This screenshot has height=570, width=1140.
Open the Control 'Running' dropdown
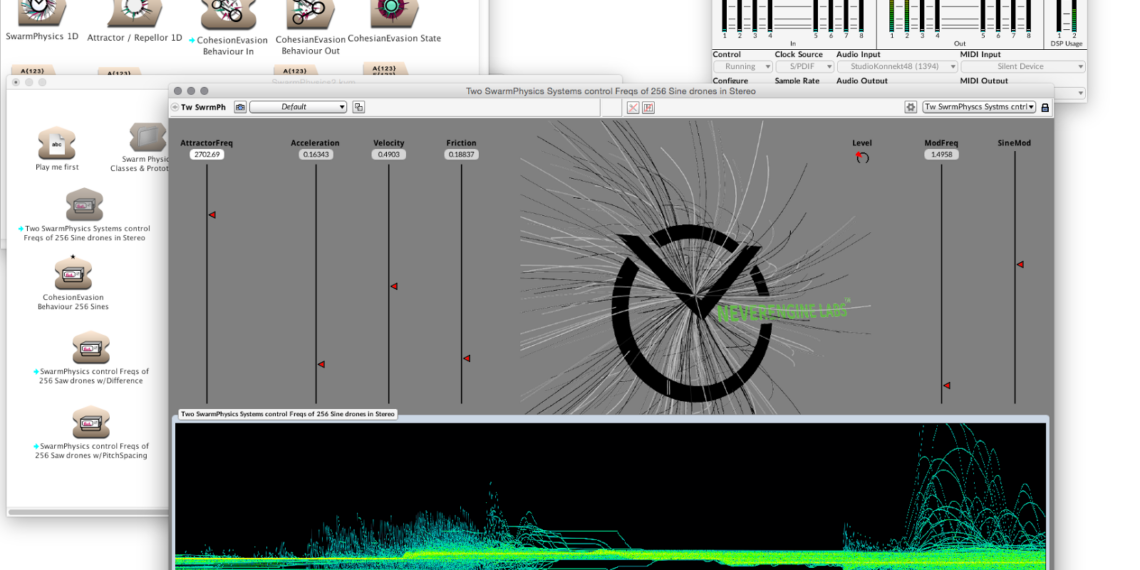click(742, 67)
